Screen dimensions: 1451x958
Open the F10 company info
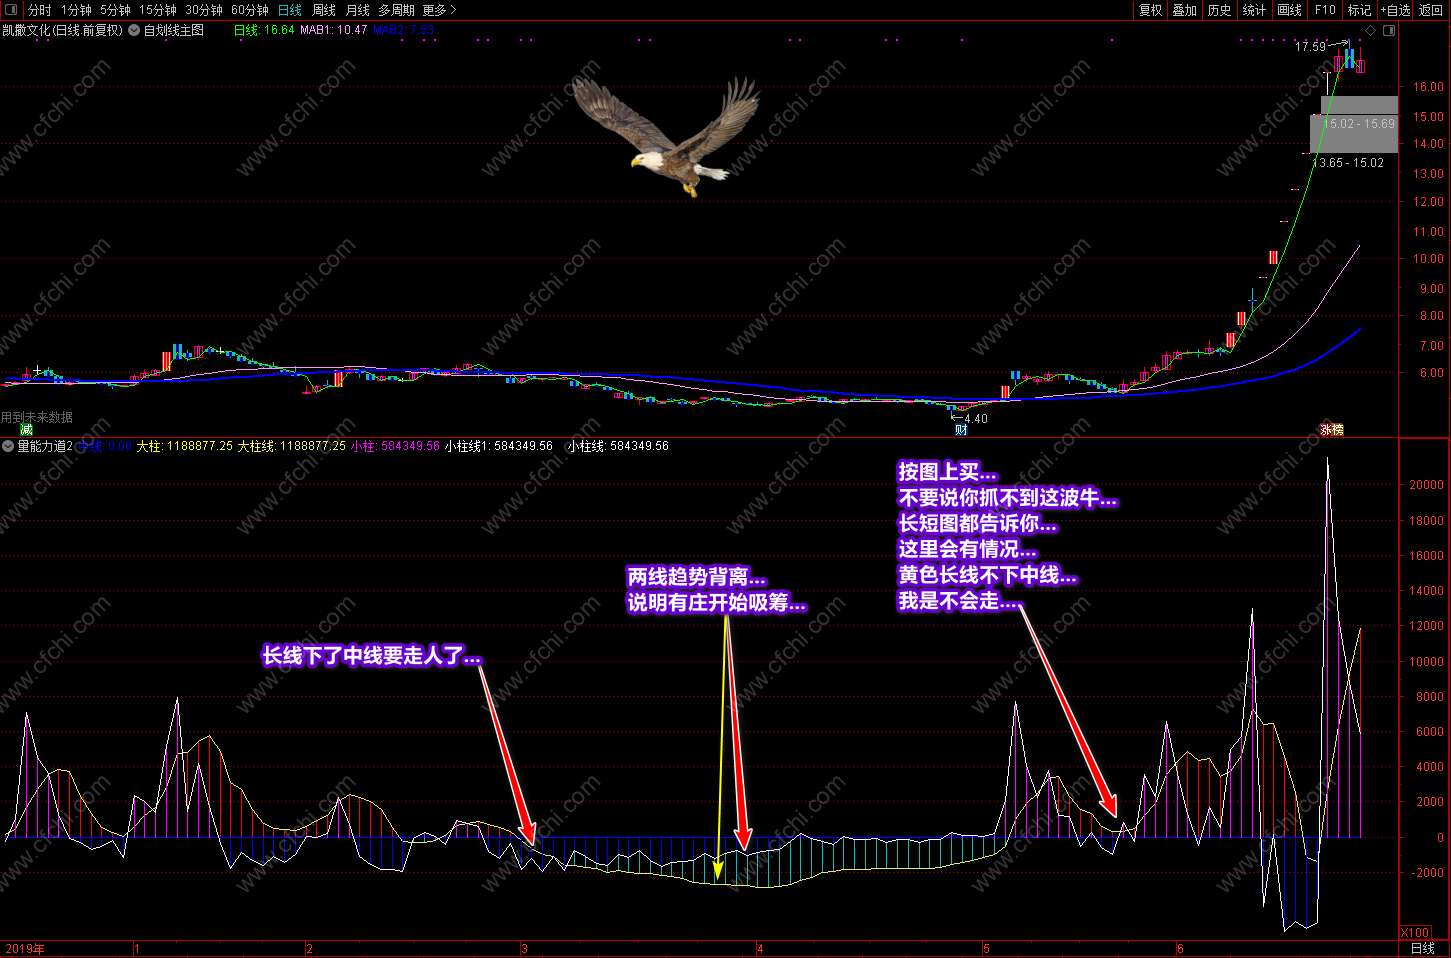click(x=1325, y=10)
